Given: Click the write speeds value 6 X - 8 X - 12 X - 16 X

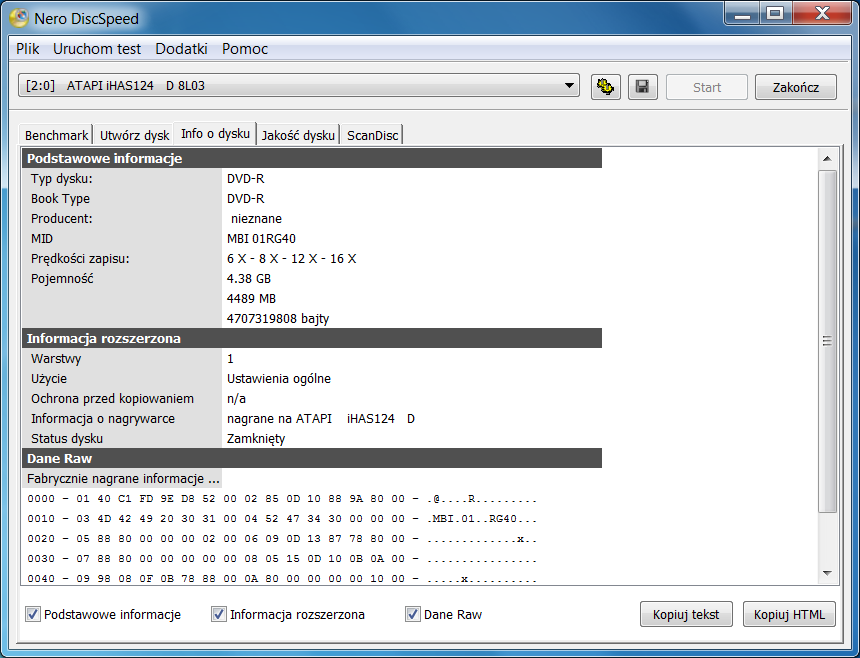Looking at the screenshot, I should click(x=291, y=258).
